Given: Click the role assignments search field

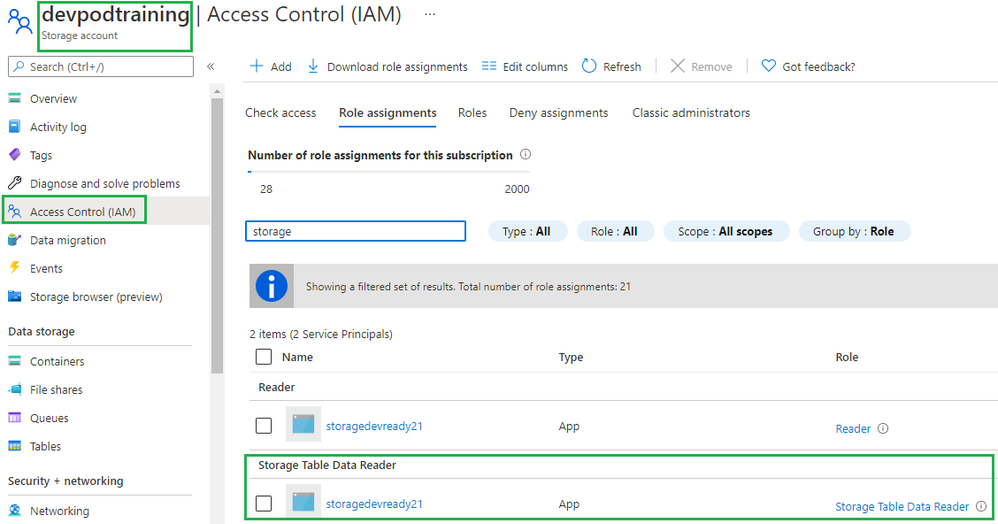Looking at the screenshot, I should point(355,231).
